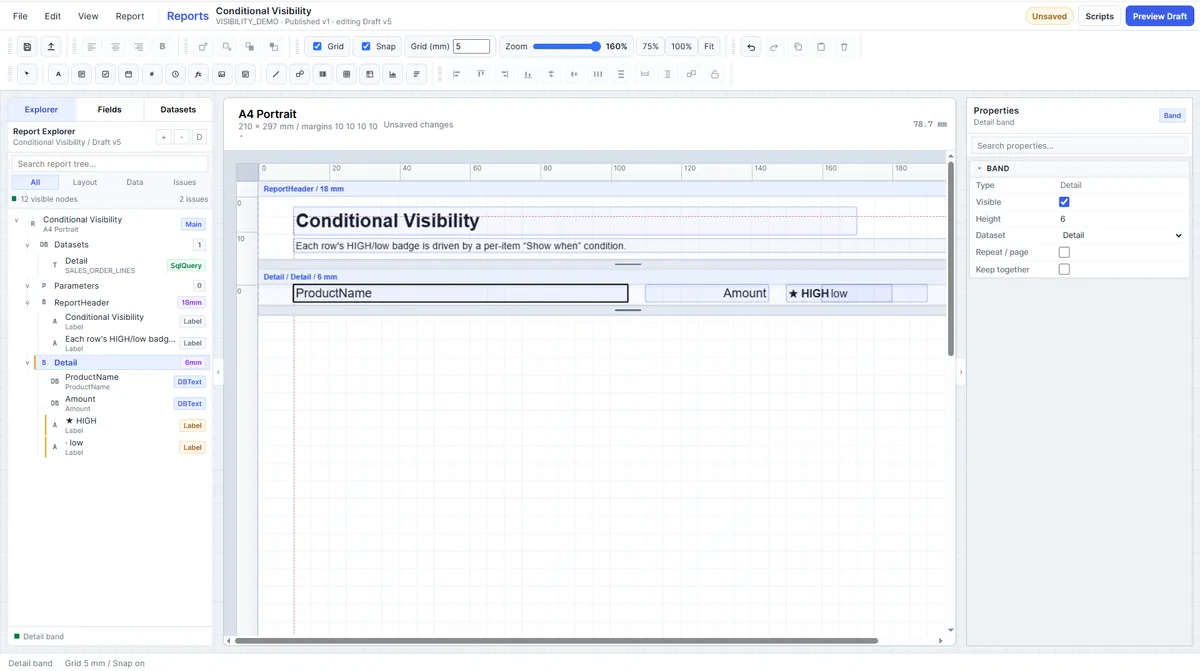Viewport: 1200px width, 671px height.
Task: Select the clock date-time tool
Action: (175, 74)
